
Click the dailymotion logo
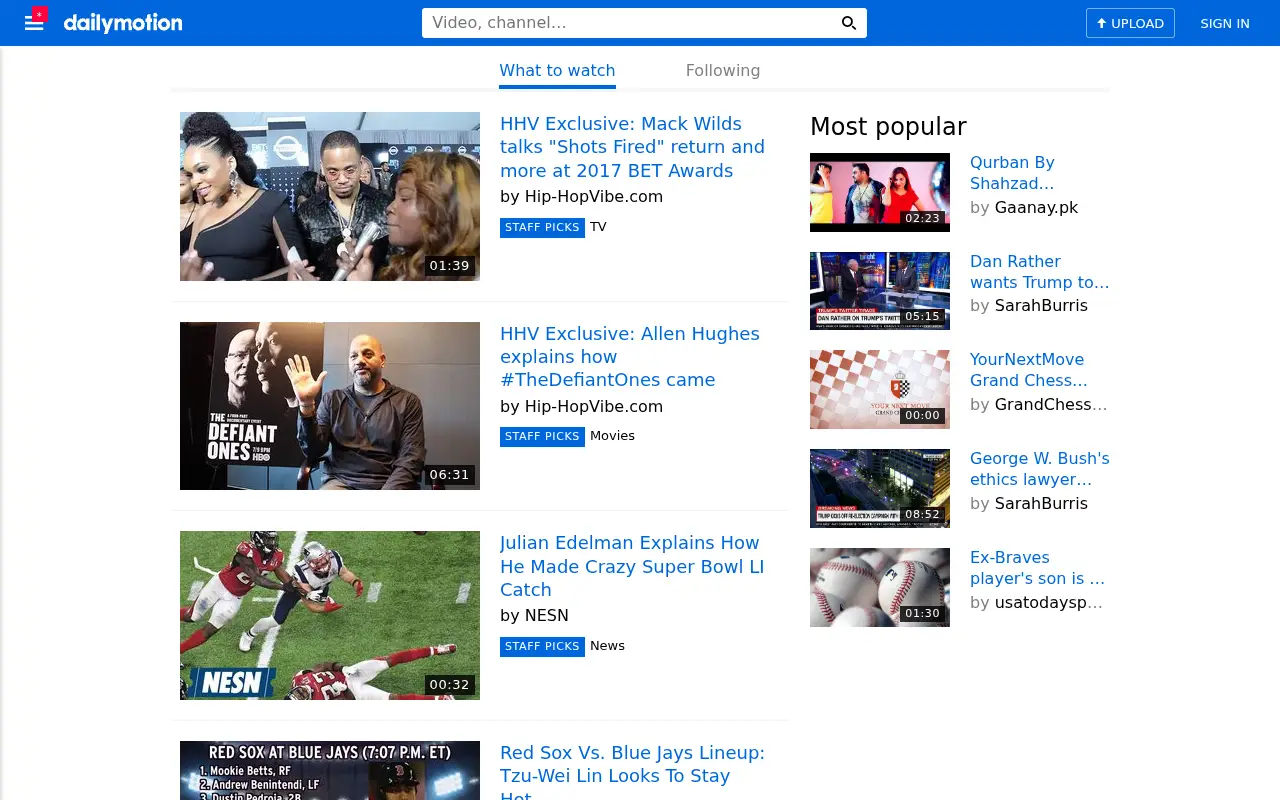[x=123, y=23]
